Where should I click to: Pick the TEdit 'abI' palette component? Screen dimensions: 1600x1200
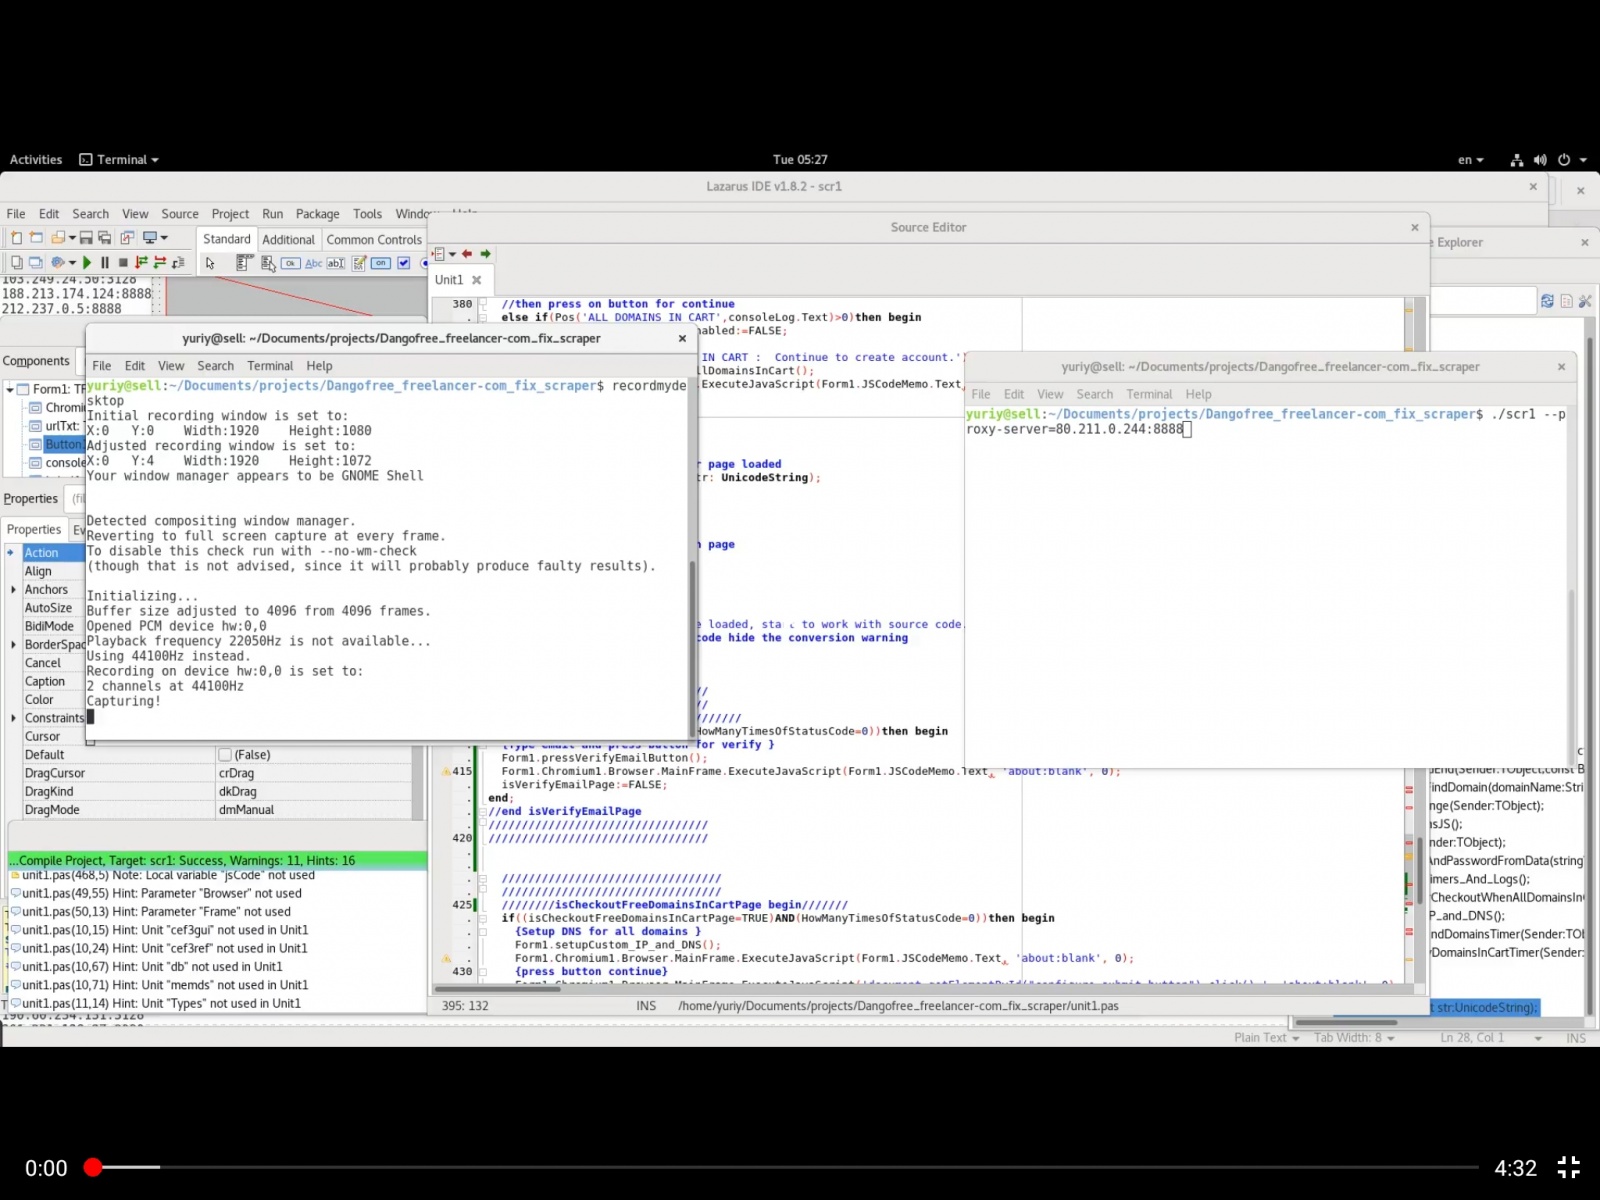tap(336, 264)
